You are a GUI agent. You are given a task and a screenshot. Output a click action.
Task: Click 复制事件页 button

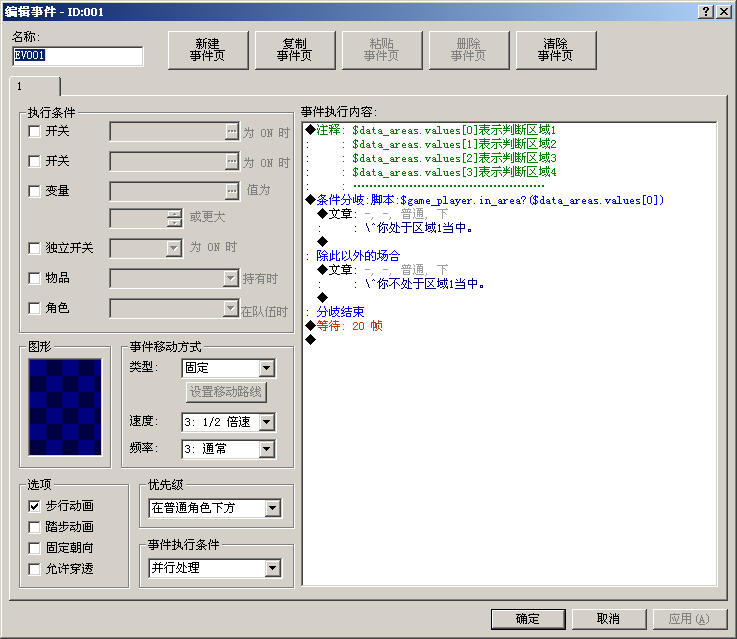click(x=295, y=50)
